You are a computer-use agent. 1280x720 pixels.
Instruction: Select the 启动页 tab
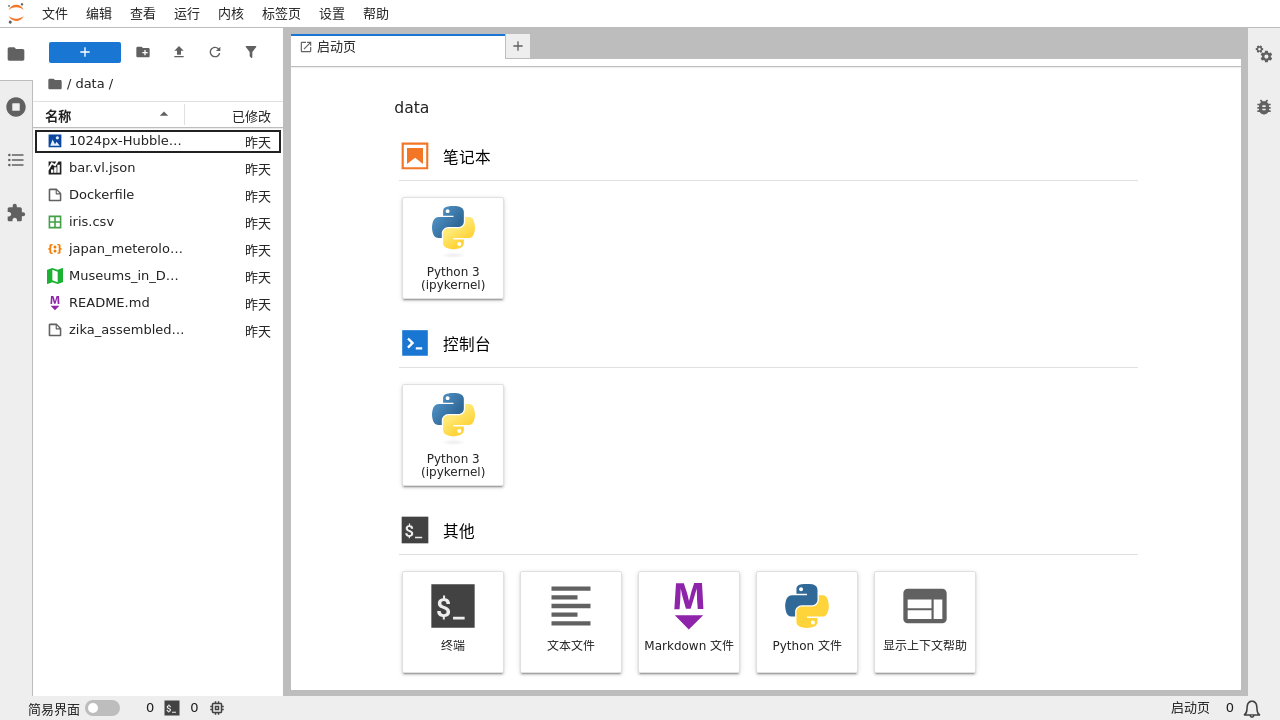coord(336,47)
